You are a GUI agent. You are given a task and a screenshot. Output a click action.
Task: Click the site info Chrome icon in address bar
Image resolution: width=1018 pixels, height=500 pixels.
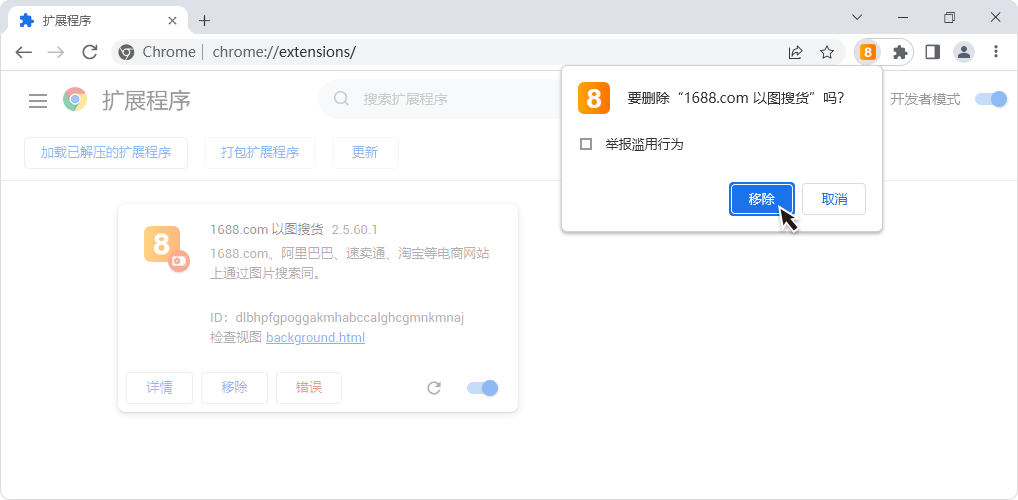click(x=126, y=53)
